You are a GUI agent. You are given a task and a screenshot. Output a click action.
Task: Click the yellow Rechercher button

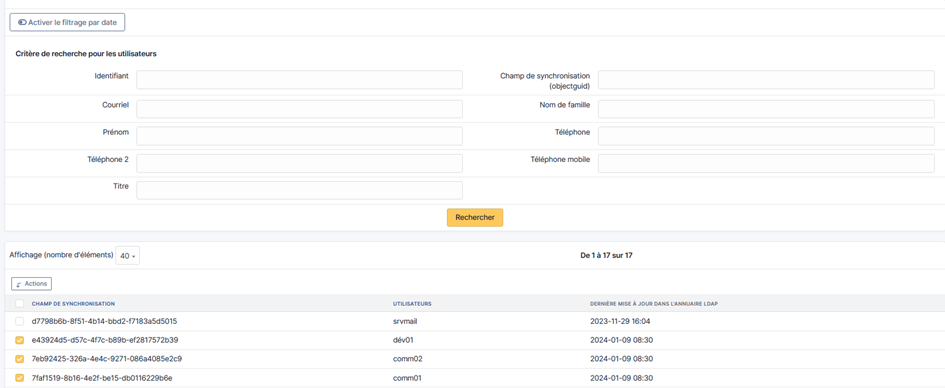[475, 217]
